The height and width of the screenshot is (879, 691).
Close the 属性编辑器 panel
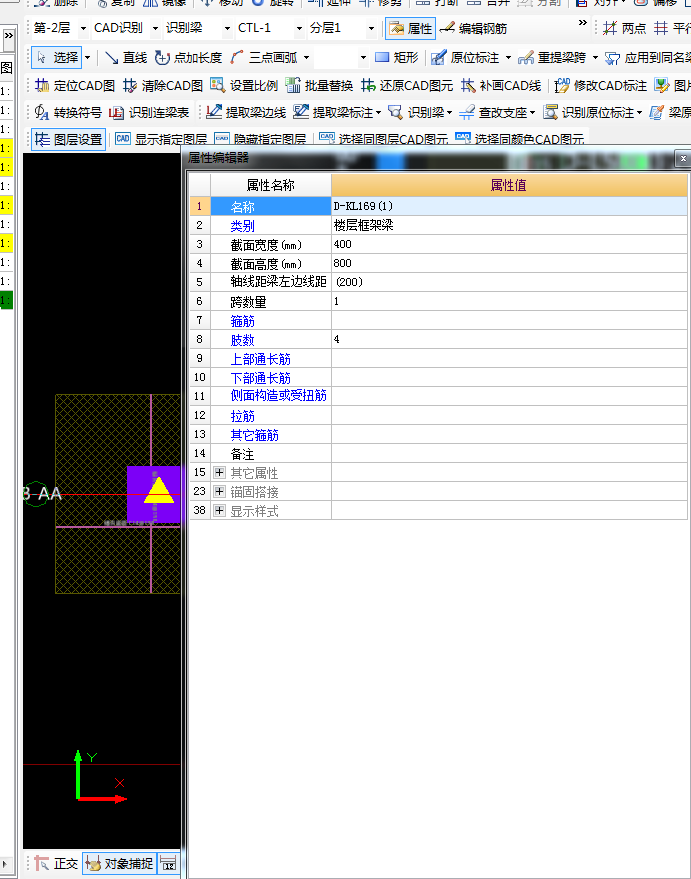(x=683, y=159)
